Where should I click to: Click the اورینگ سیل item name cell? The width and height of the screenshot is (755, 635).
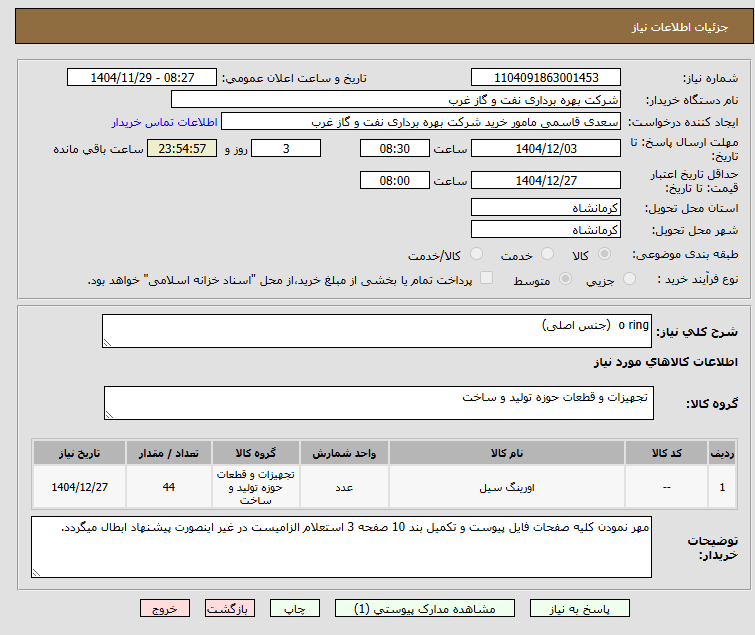(x=507, y=487)
